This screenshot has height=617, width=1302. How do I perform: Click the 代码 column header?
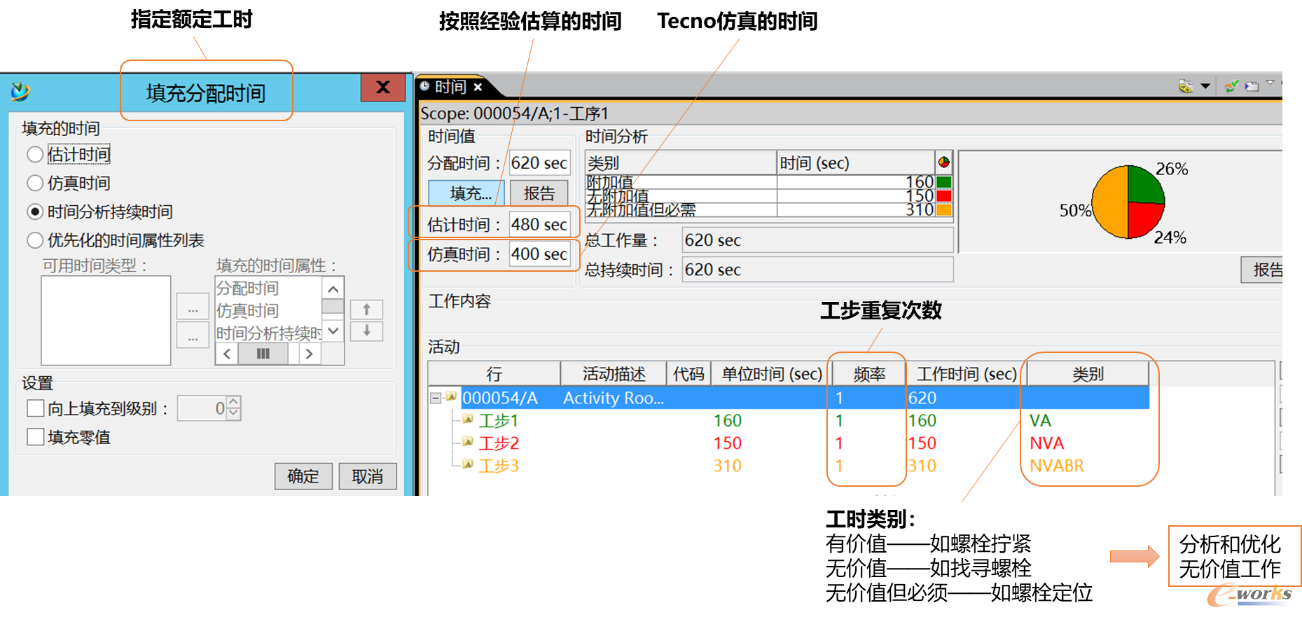coord(689,373)
